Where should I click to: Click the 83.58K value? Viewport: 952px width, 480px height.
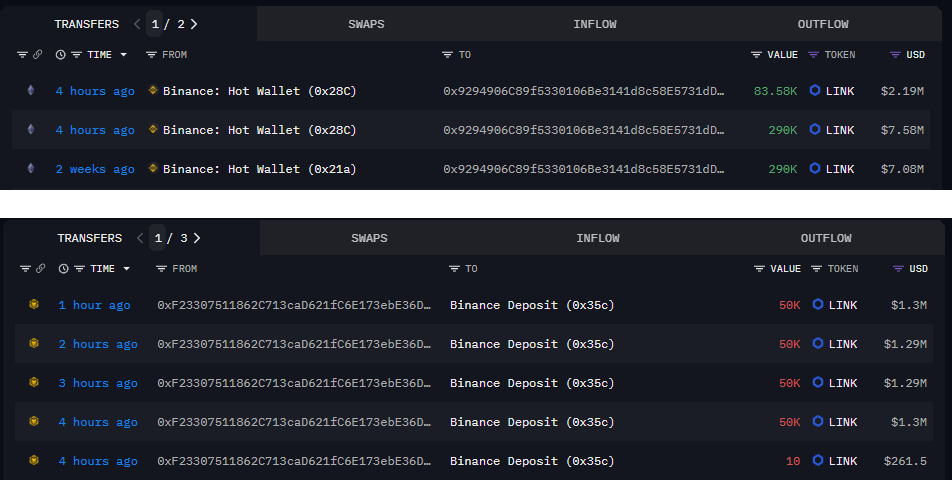tap(775, 91)
